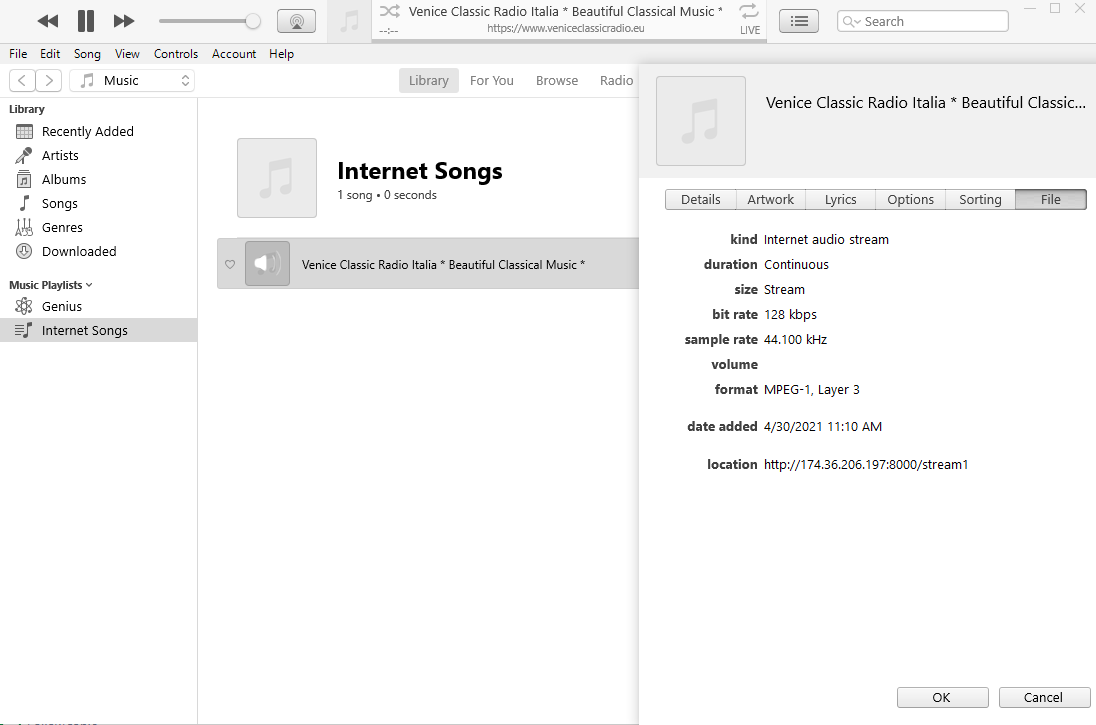This screenshot has width=1096, height=725.
Task: Go back with the left navigation arrow
Action: pos(22,80)
